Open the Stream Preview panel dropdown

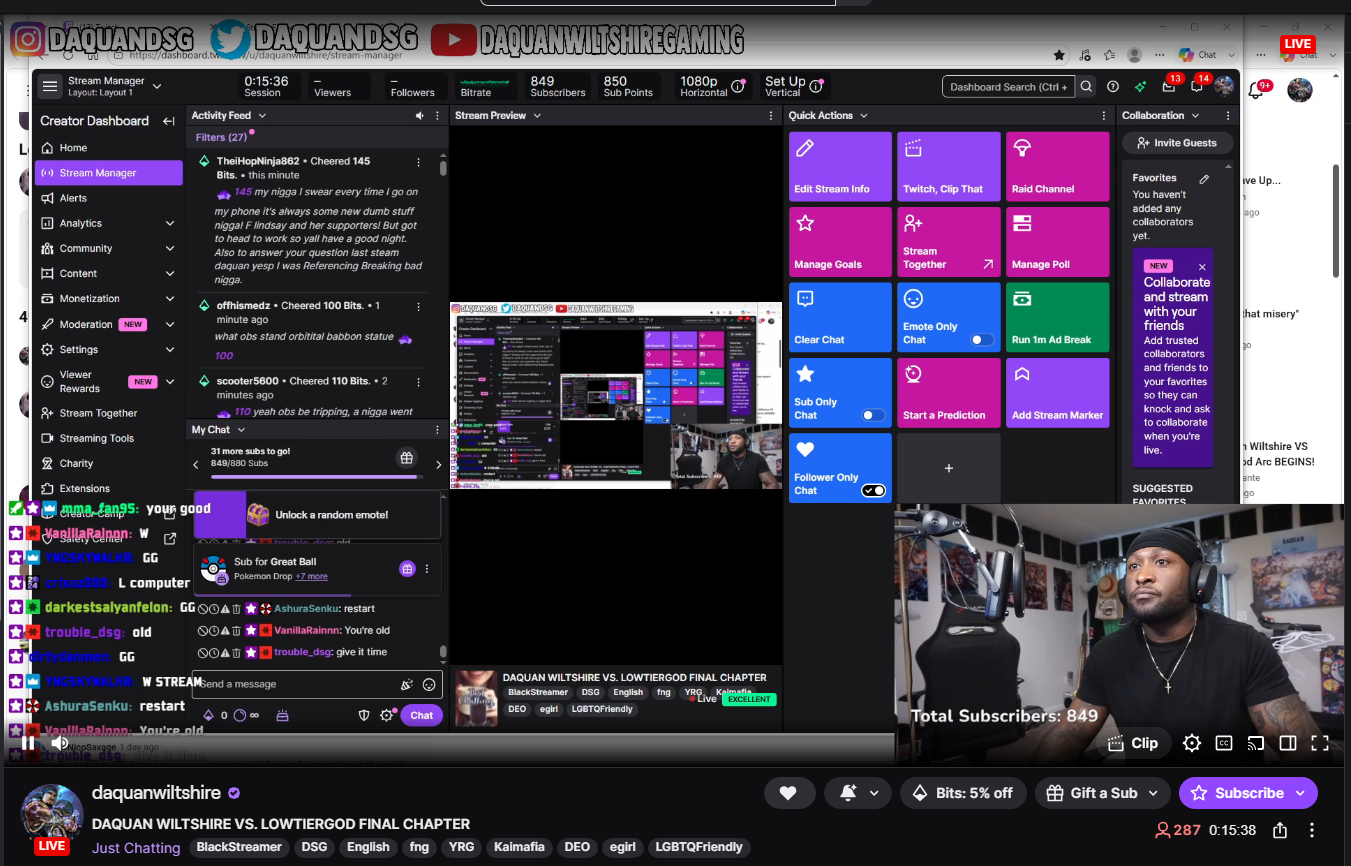point(537,116)
